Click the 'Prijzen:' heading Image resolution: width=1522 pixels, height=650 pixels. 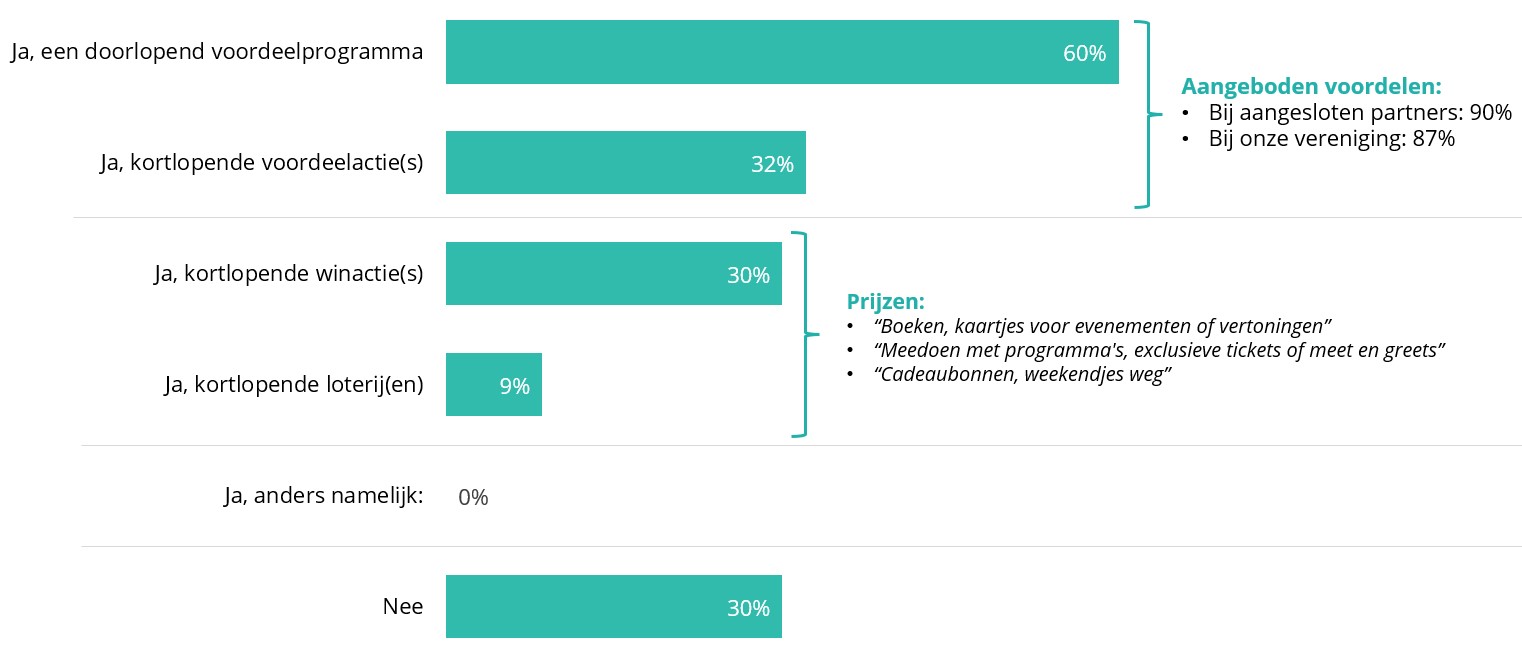click(885, 301)
